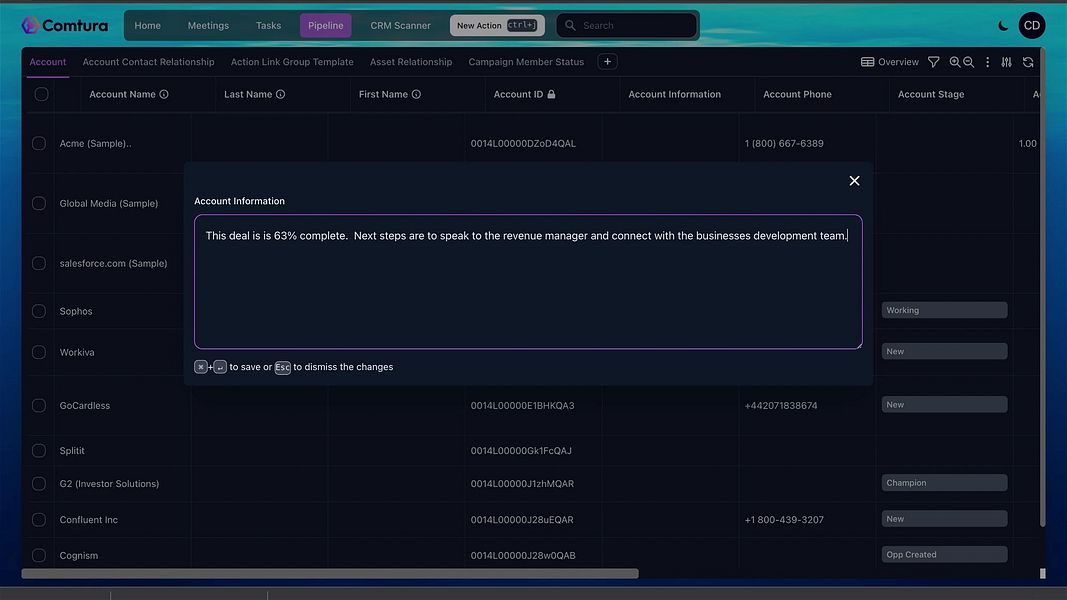Click info icon next to First Name

coord(416,95)
